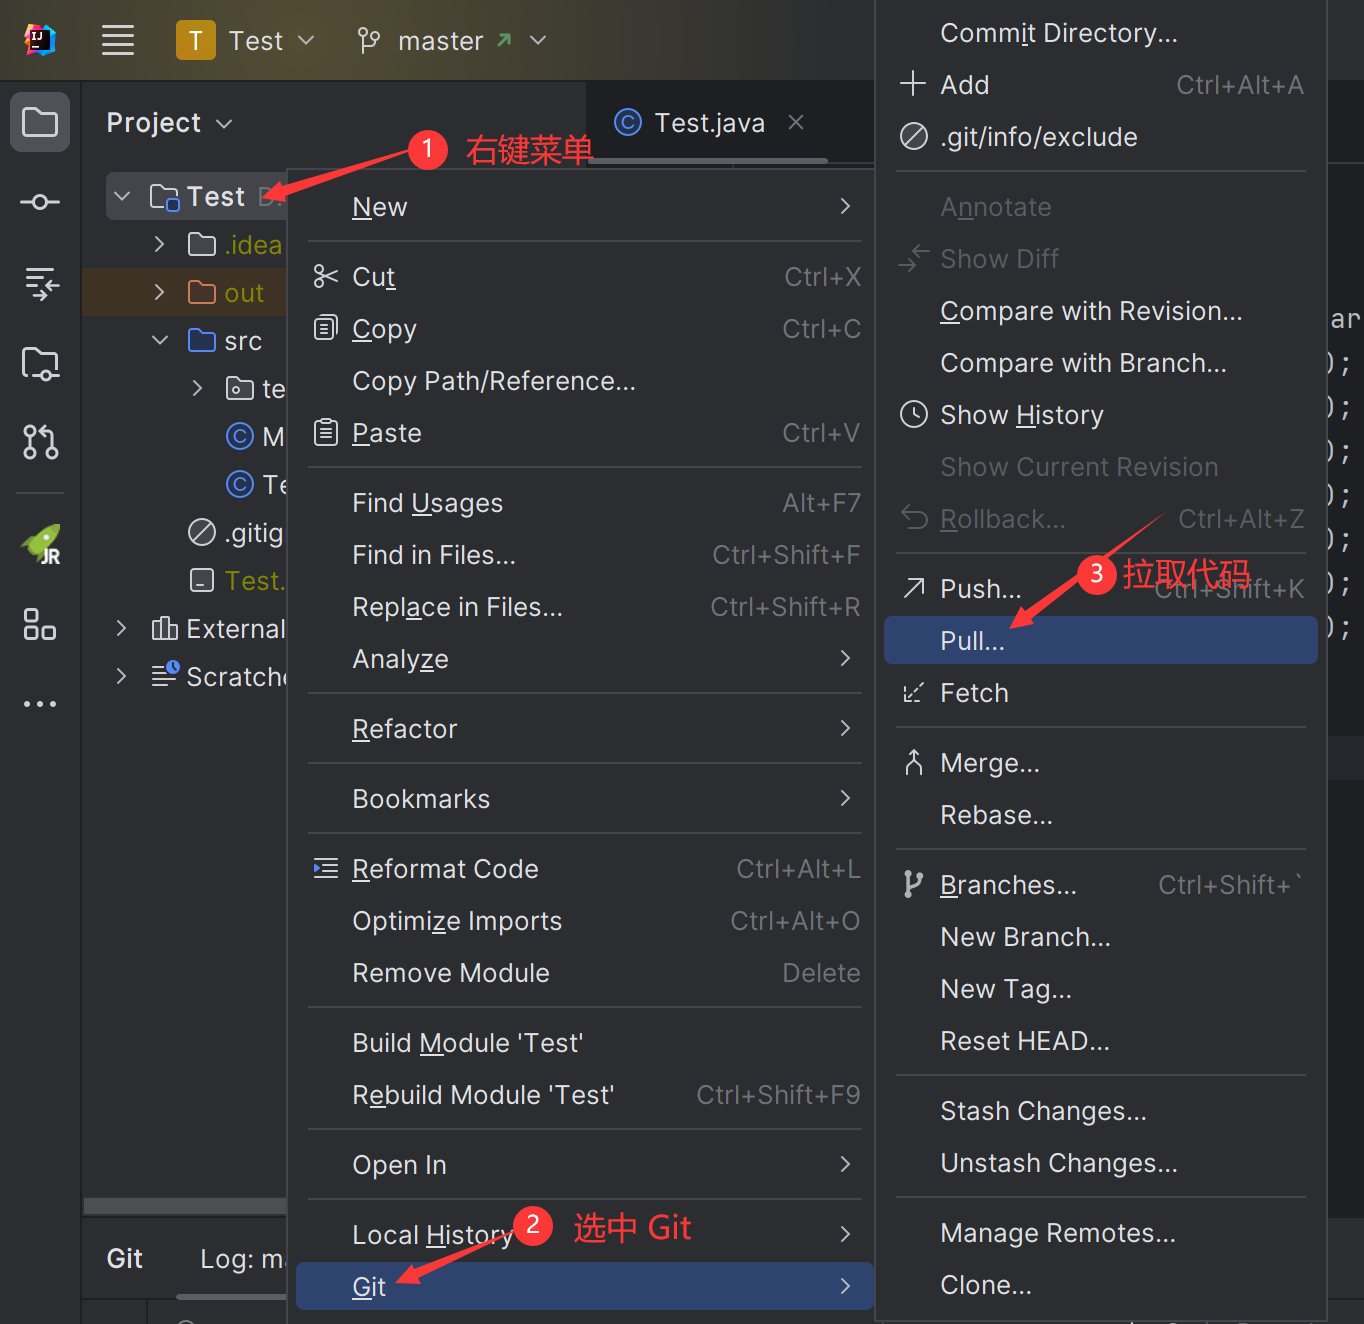Select Commit Directory...
Screen dimensions: 1364x1324
pyautogui.click(x=1101, y=32)
